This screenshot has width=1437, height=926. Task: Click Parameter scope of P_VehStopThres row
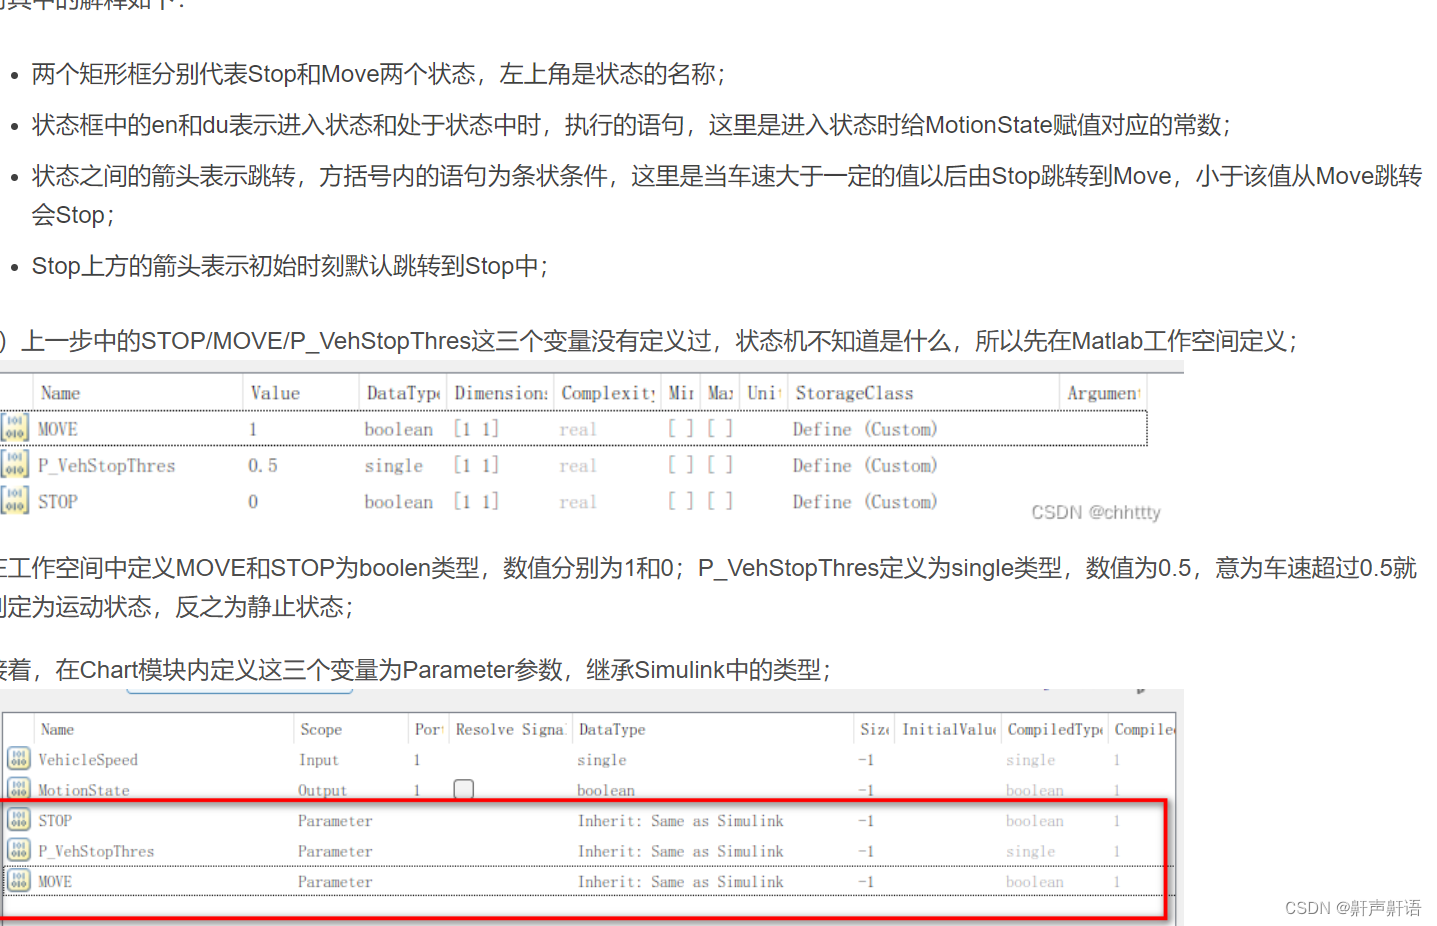pos(335,851)
